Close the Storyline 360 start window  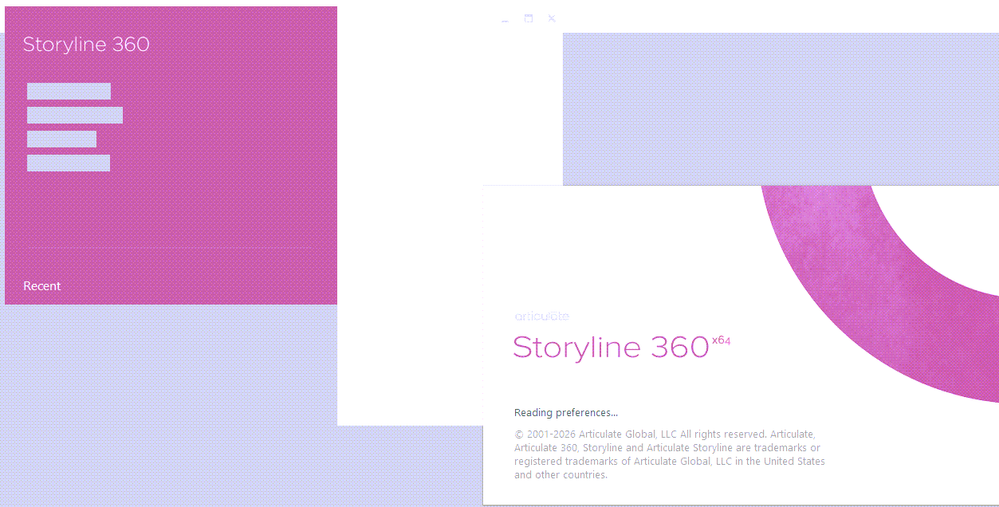(552, 18)
